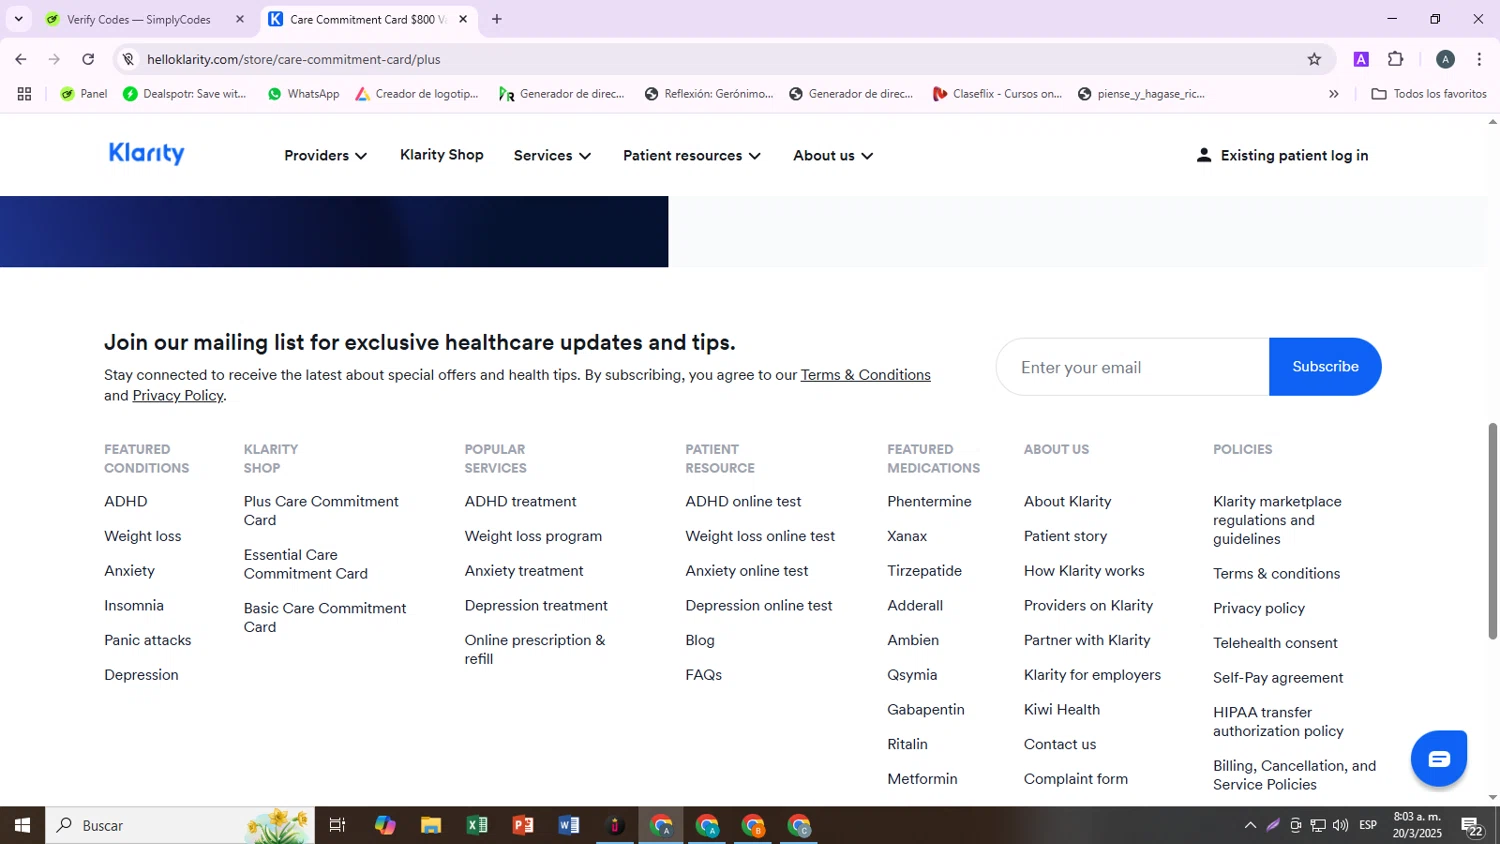This screenshot has width=1500, height=844.
Task: Click the site information icon beside URL
Action: click(x=128, y=59)
